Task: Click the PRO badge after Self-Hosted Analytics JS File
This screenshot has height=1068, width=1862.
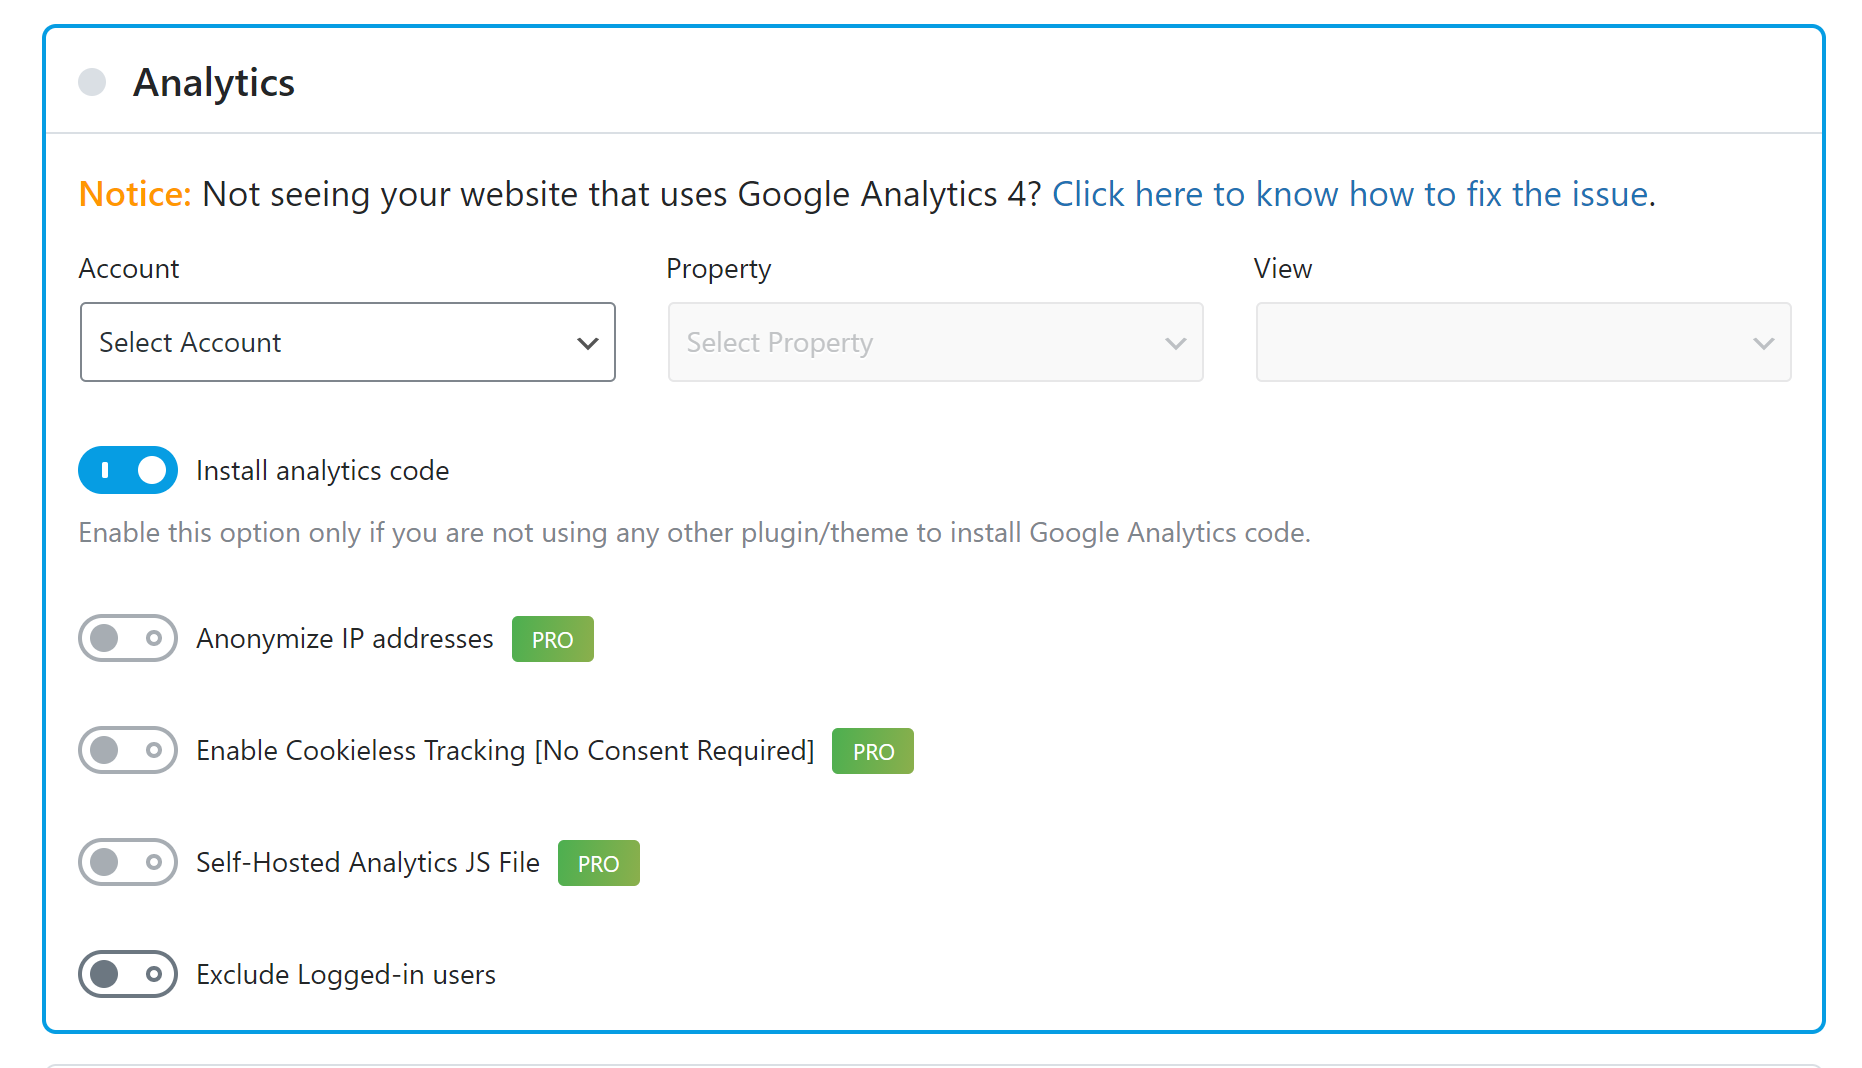Action: click(x=598, y=863)
